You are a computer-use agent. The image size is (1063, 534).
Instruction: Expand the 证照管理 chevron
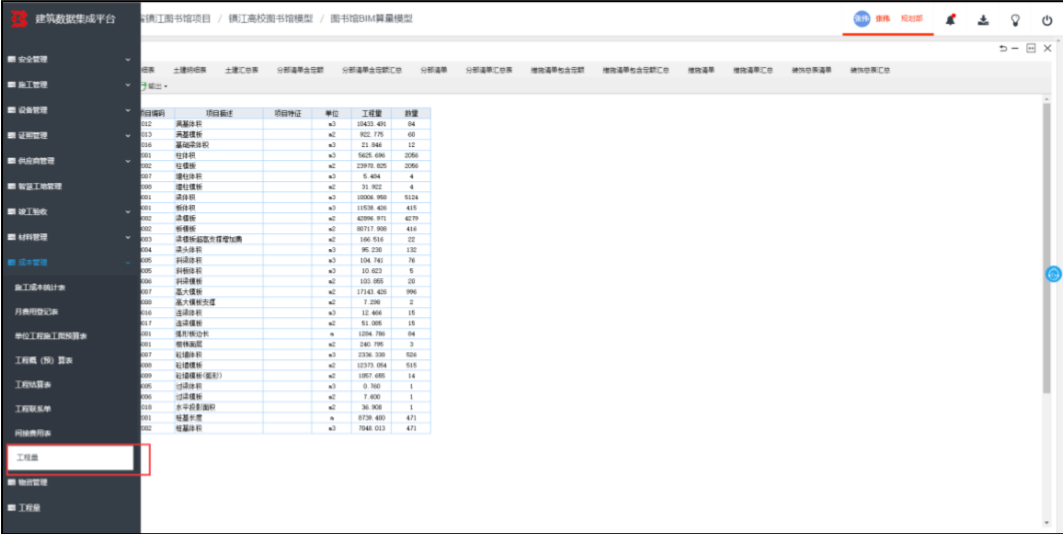pyautogui.click(x=128, y=136)
